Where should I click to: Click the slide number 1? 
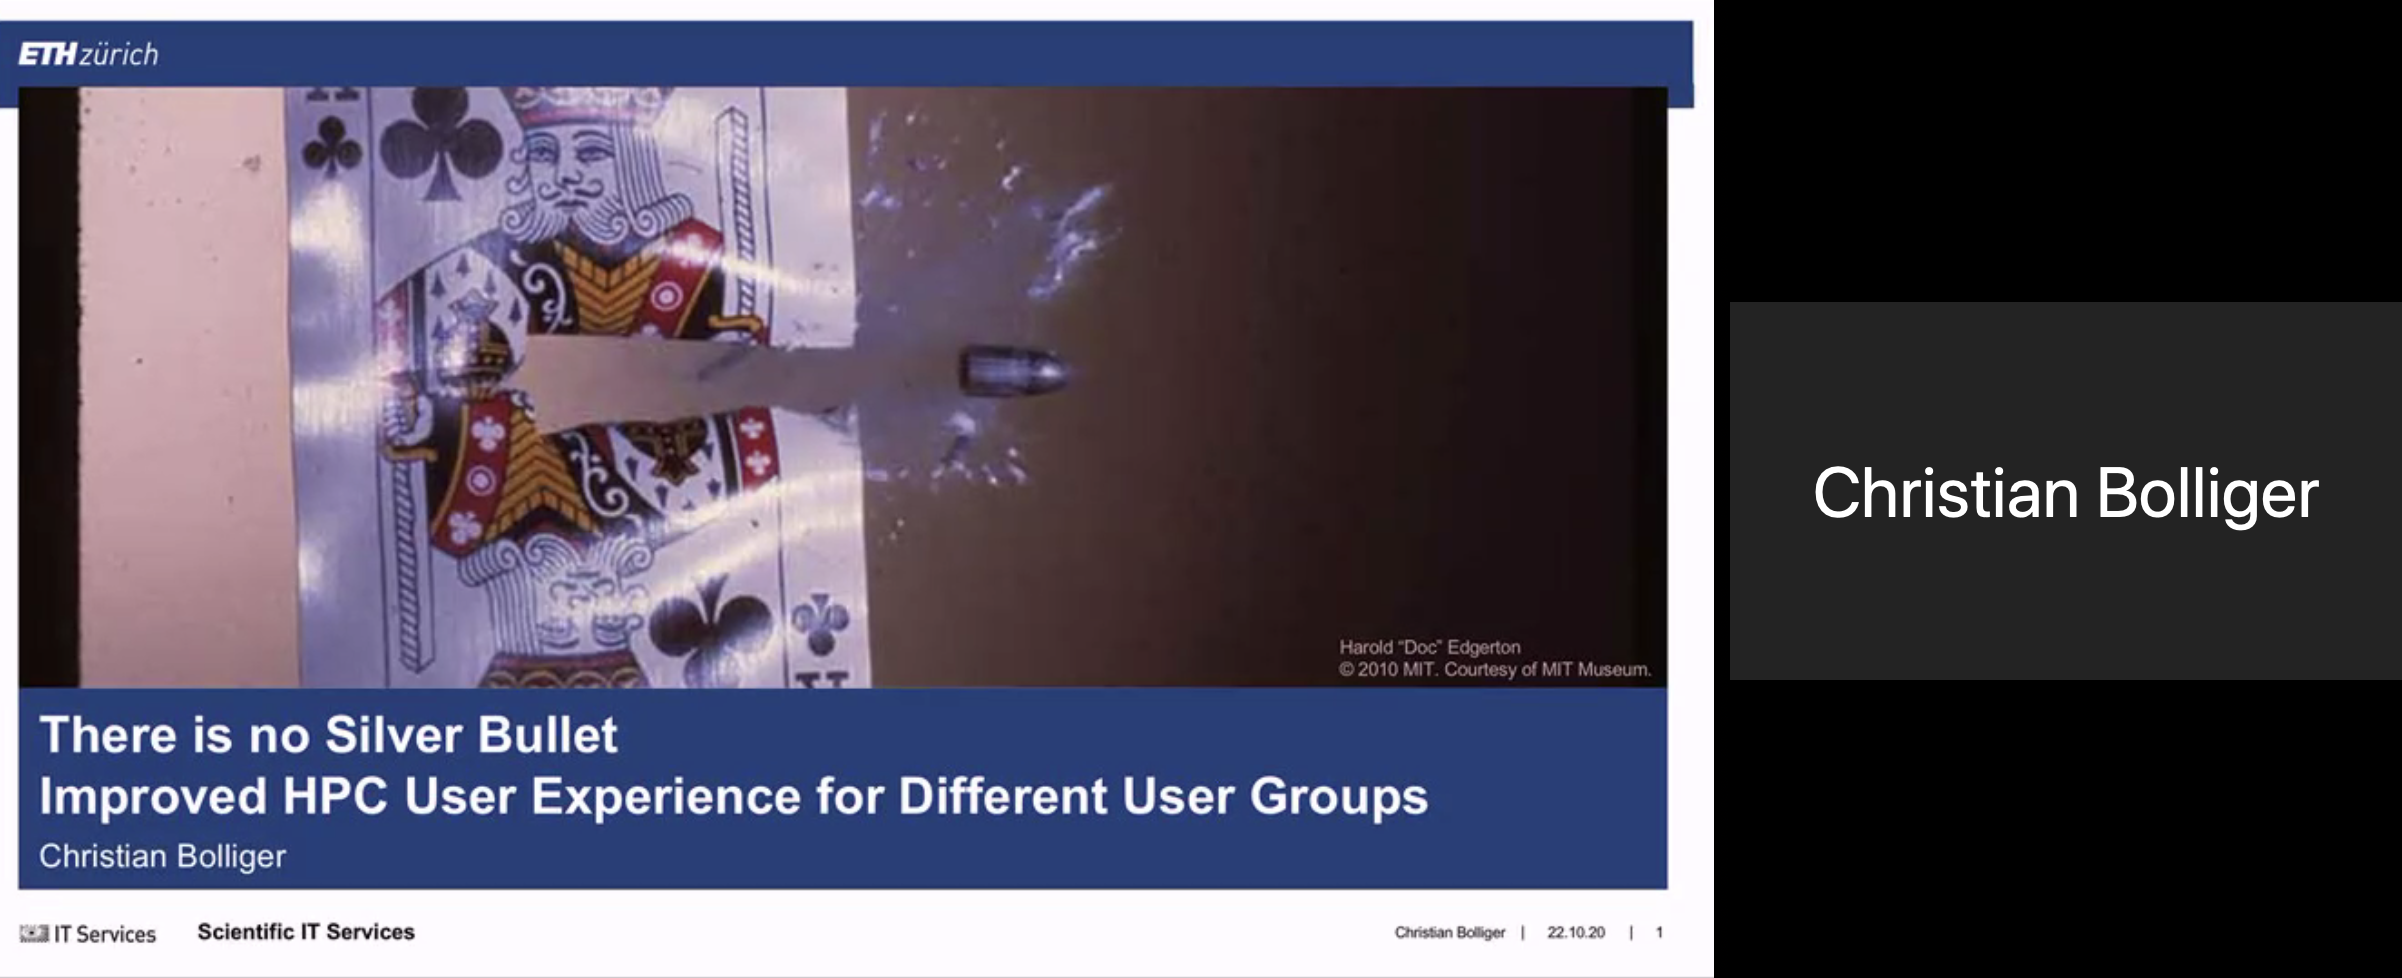(x=1659, y=932)
